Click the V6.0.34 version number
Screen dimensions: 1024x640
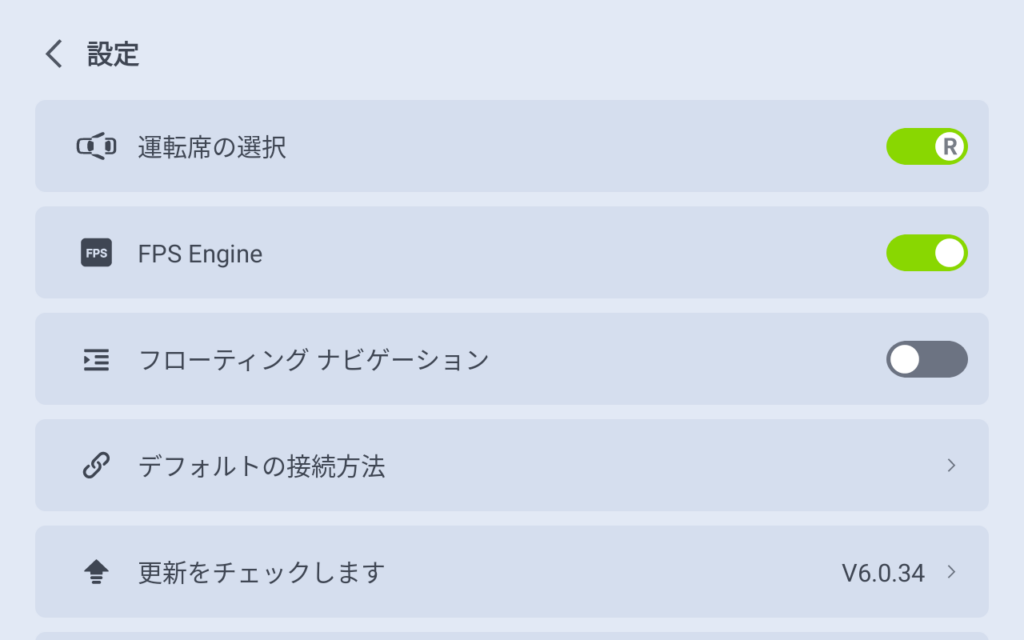(883, 573)
